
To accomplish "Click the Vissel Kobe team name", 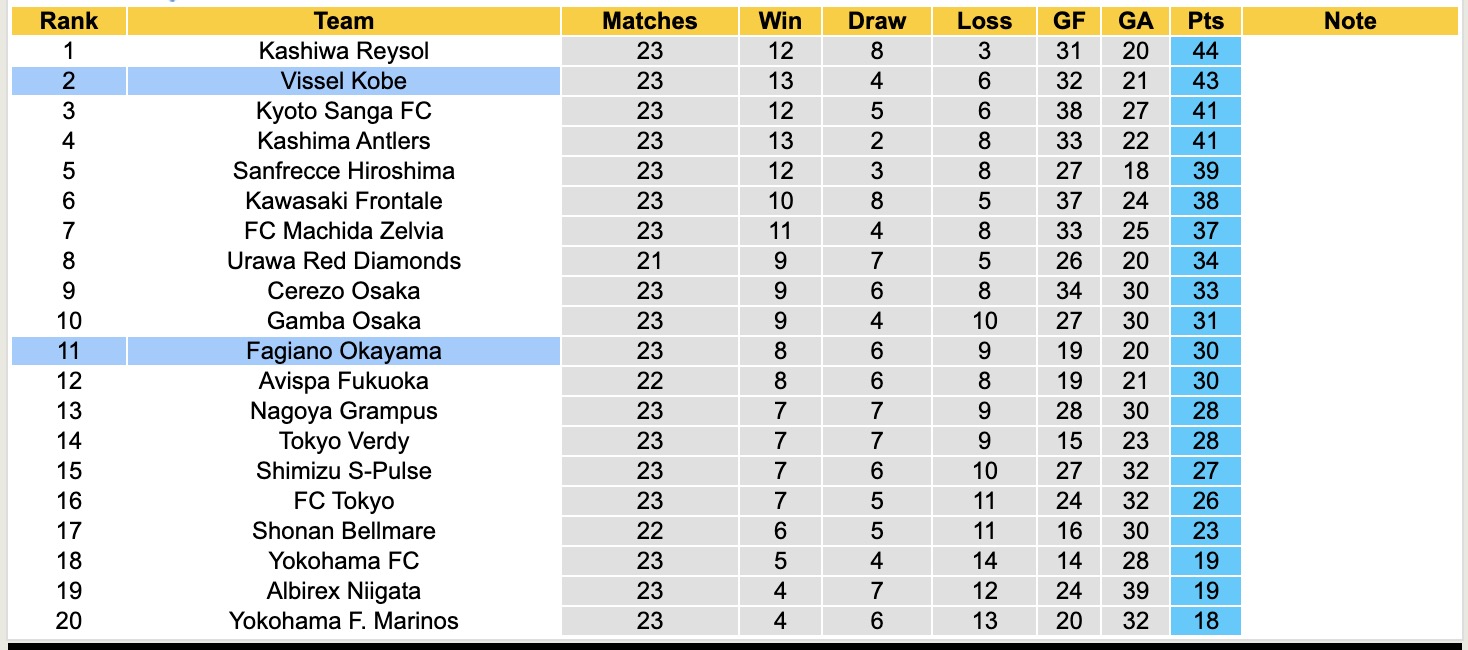I will [x=343, y=81].
